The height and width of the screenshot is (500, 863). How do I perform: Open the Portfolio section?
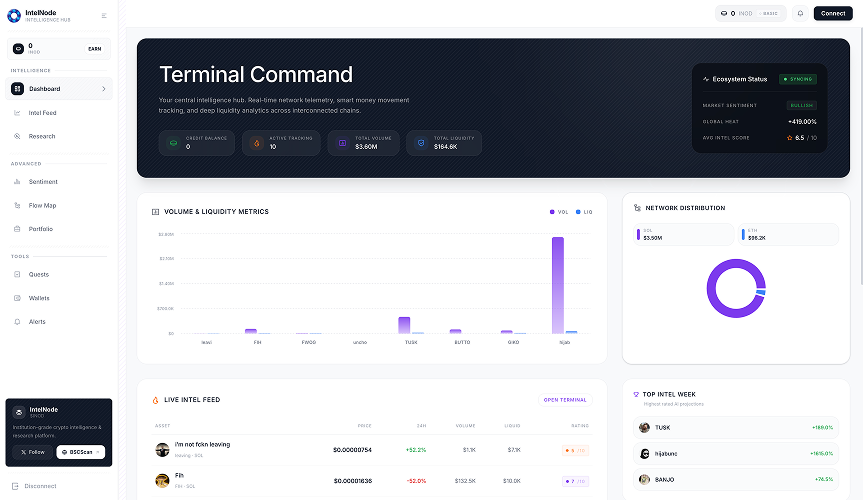click(41, 229)
